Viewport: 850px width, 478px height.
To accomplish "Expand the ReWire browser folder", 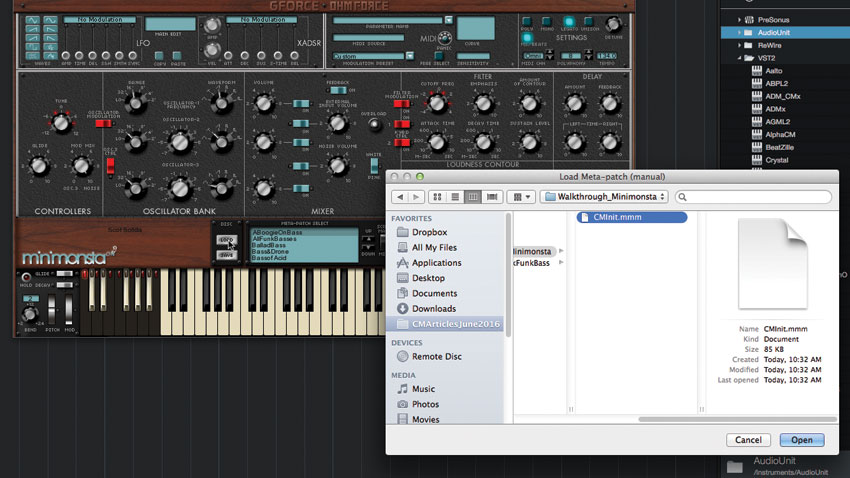I will point(739,45).
